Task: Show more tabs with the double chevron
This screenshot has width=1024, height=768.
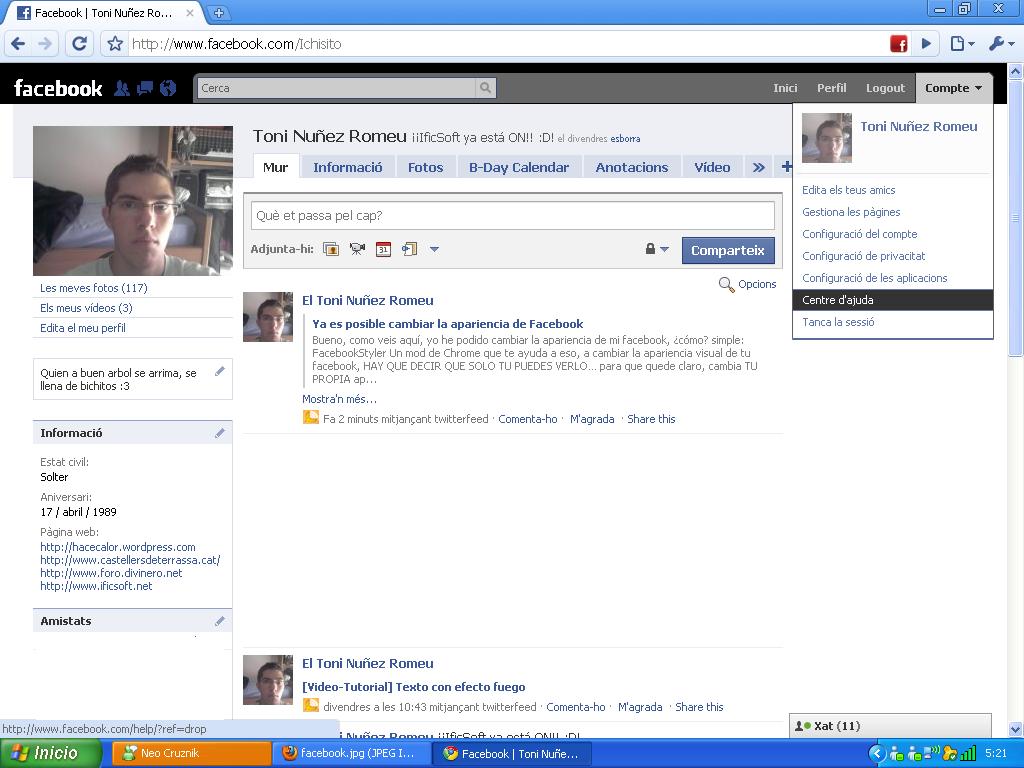Action: (758, 167)
